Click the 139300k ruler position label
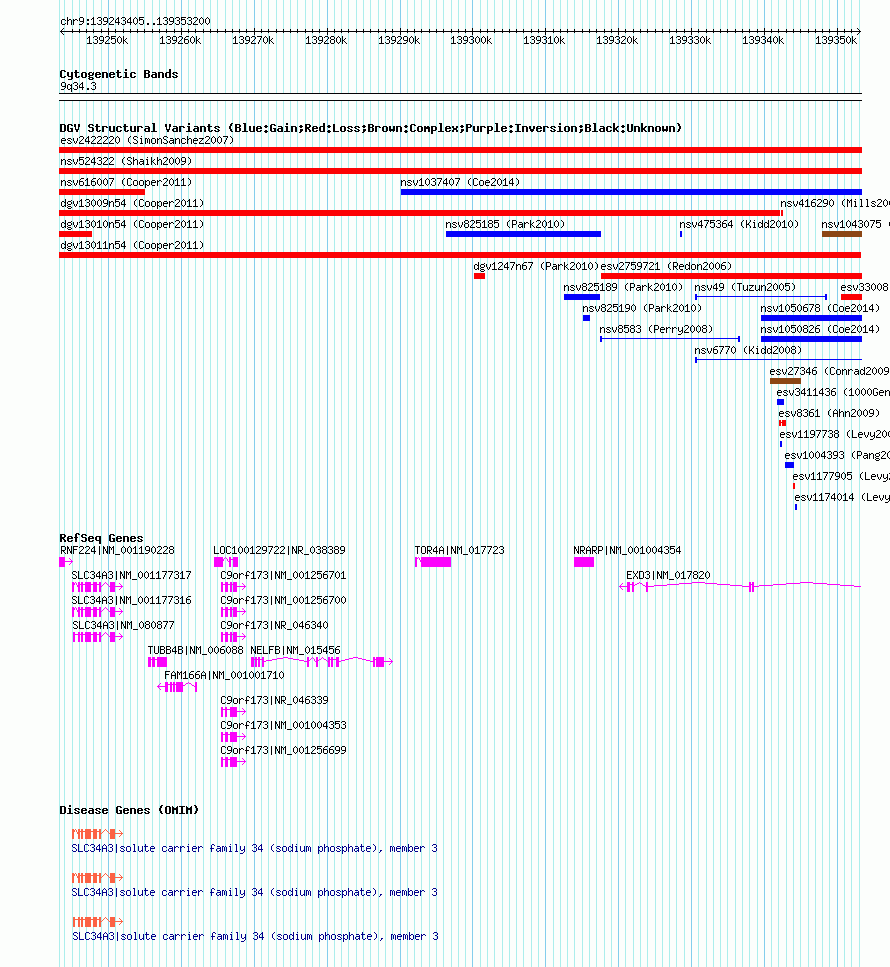Image resolution: width=890 pixels, height=967 pixels. [x=471, y=40]
